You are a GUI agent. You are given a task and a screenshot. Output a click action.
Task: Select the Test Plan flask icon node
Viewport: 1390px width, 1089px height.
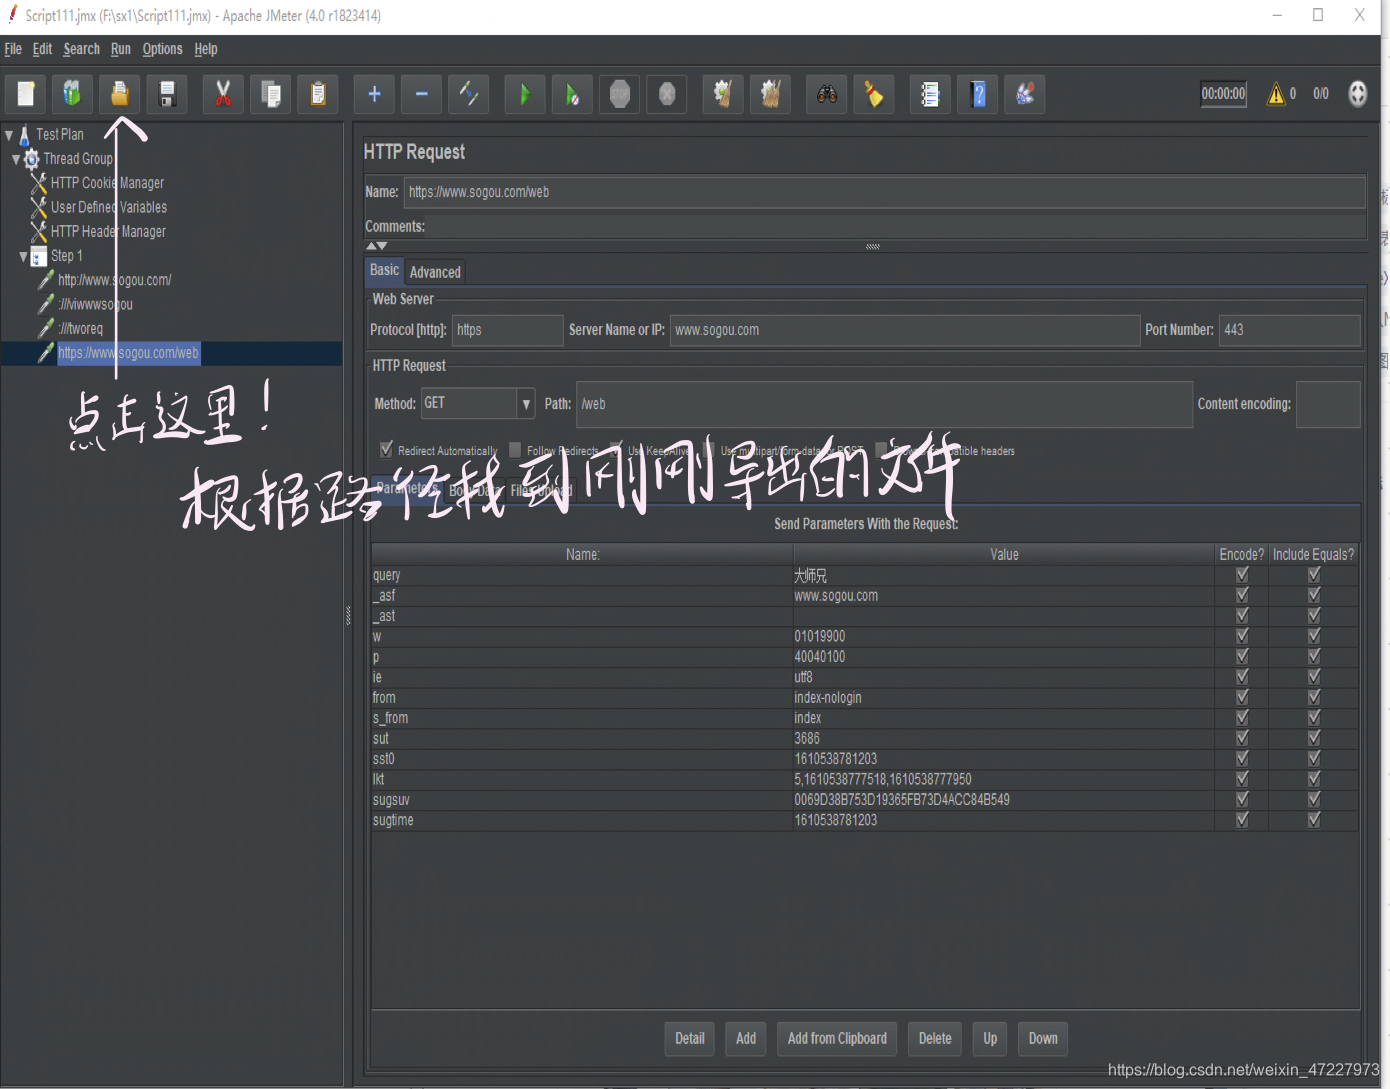[x=25, y=134]
